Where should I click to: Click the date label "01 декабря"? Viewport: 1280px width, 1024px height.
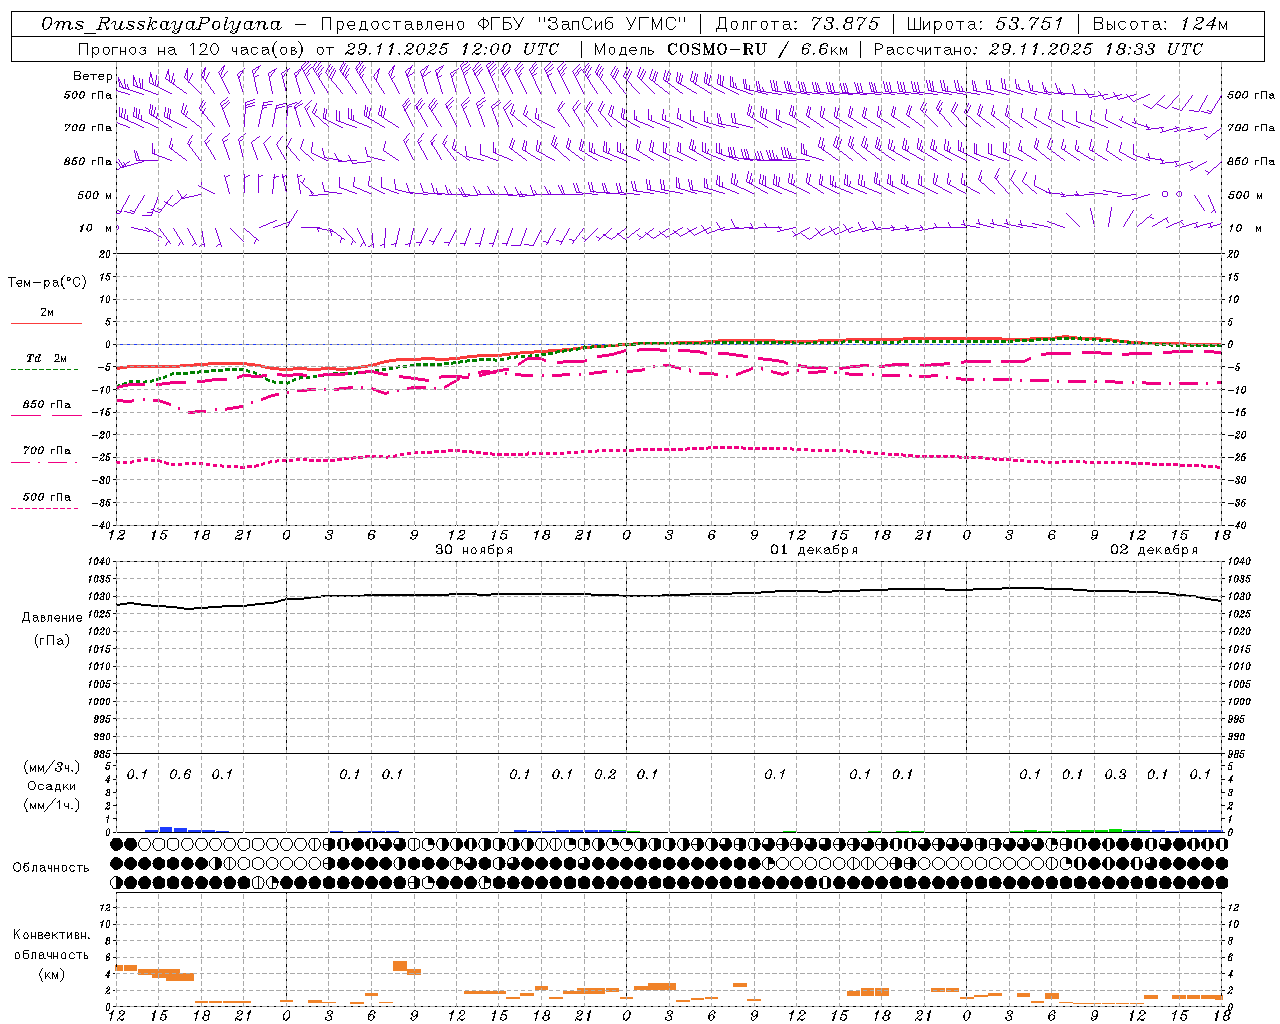(x=814, y=550)
